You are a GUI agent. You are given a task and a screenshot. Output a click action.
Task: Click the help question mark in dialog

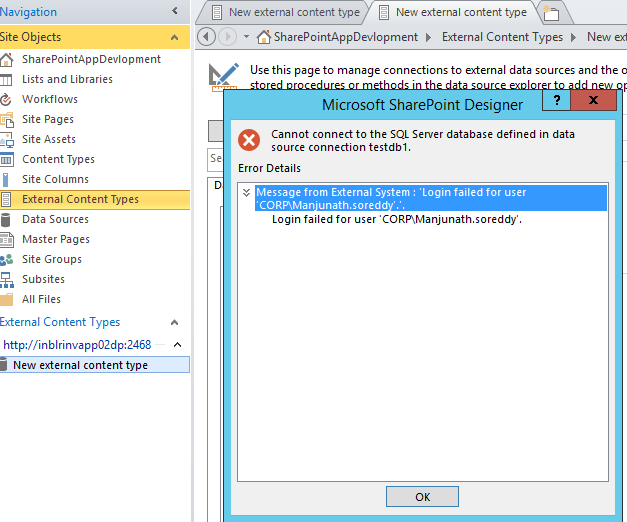pyautogui.click(x=556, y=100)
